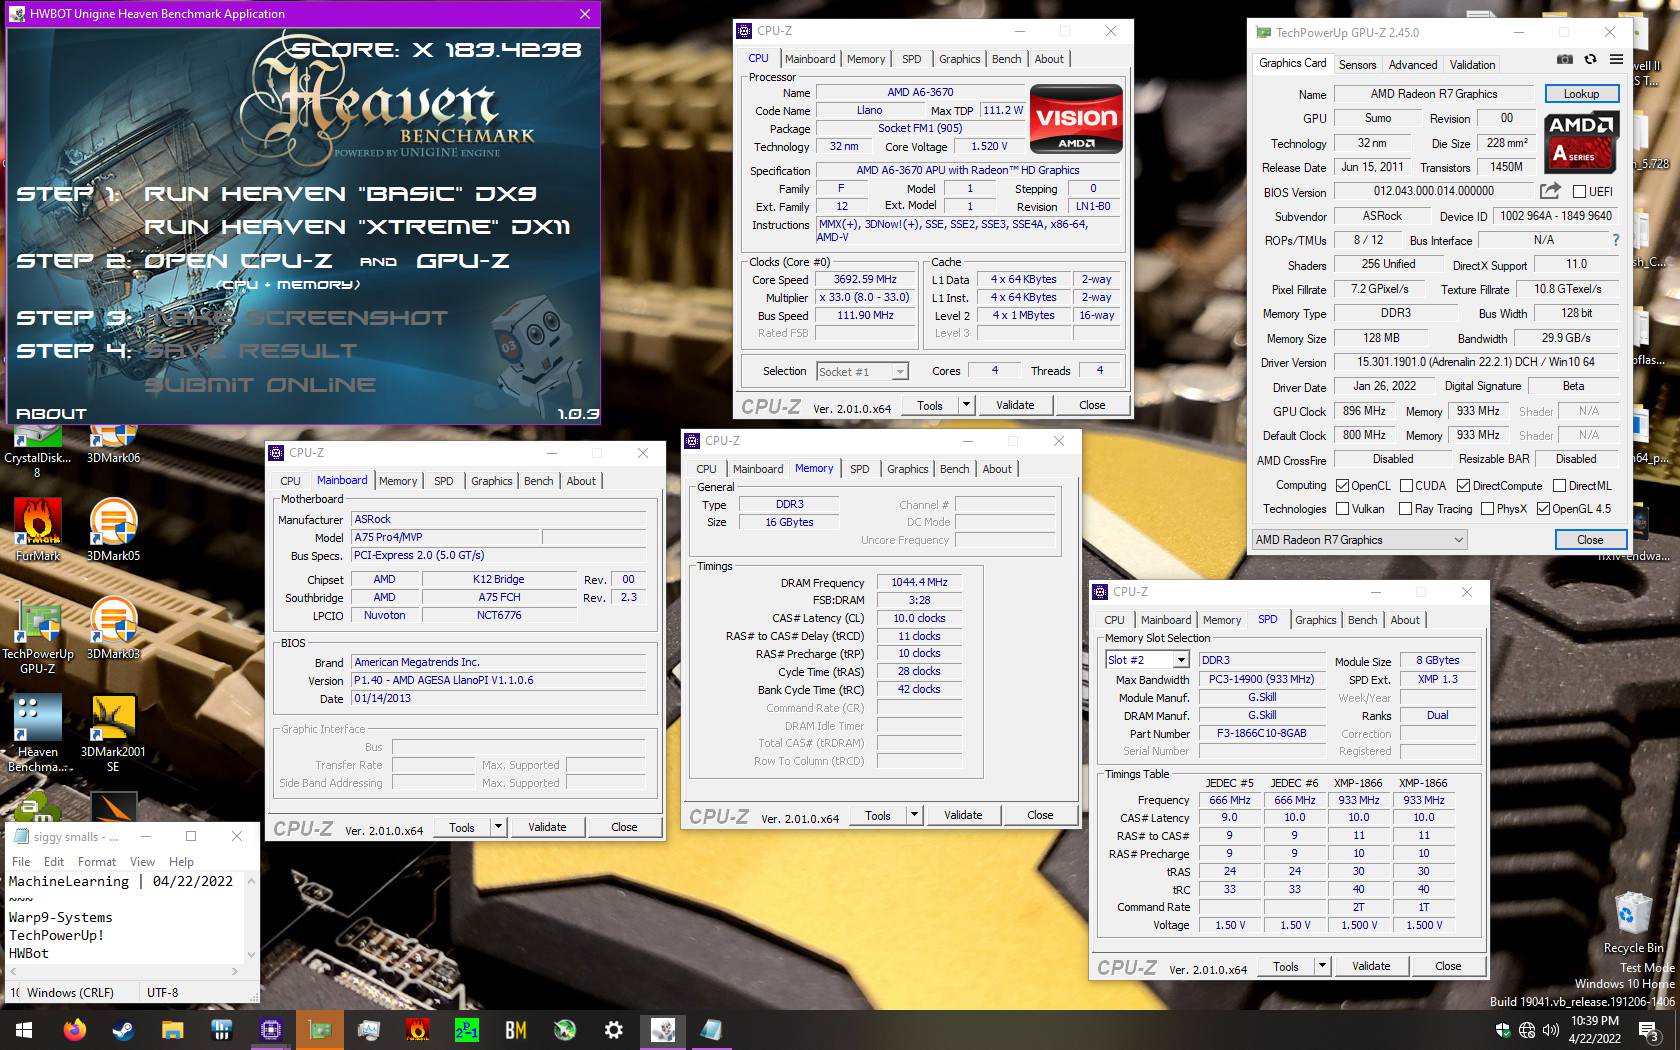Open the Validation tab in GPU-Z

click(1472, 64)
